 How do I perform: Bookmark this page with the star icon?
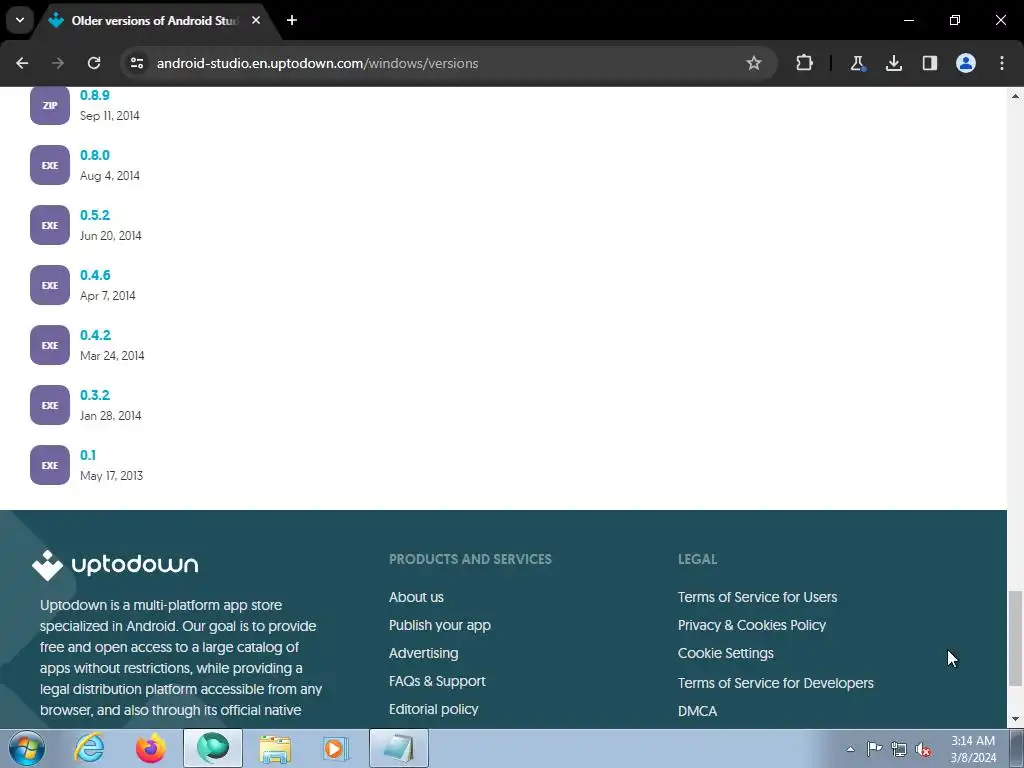[754, 63]
